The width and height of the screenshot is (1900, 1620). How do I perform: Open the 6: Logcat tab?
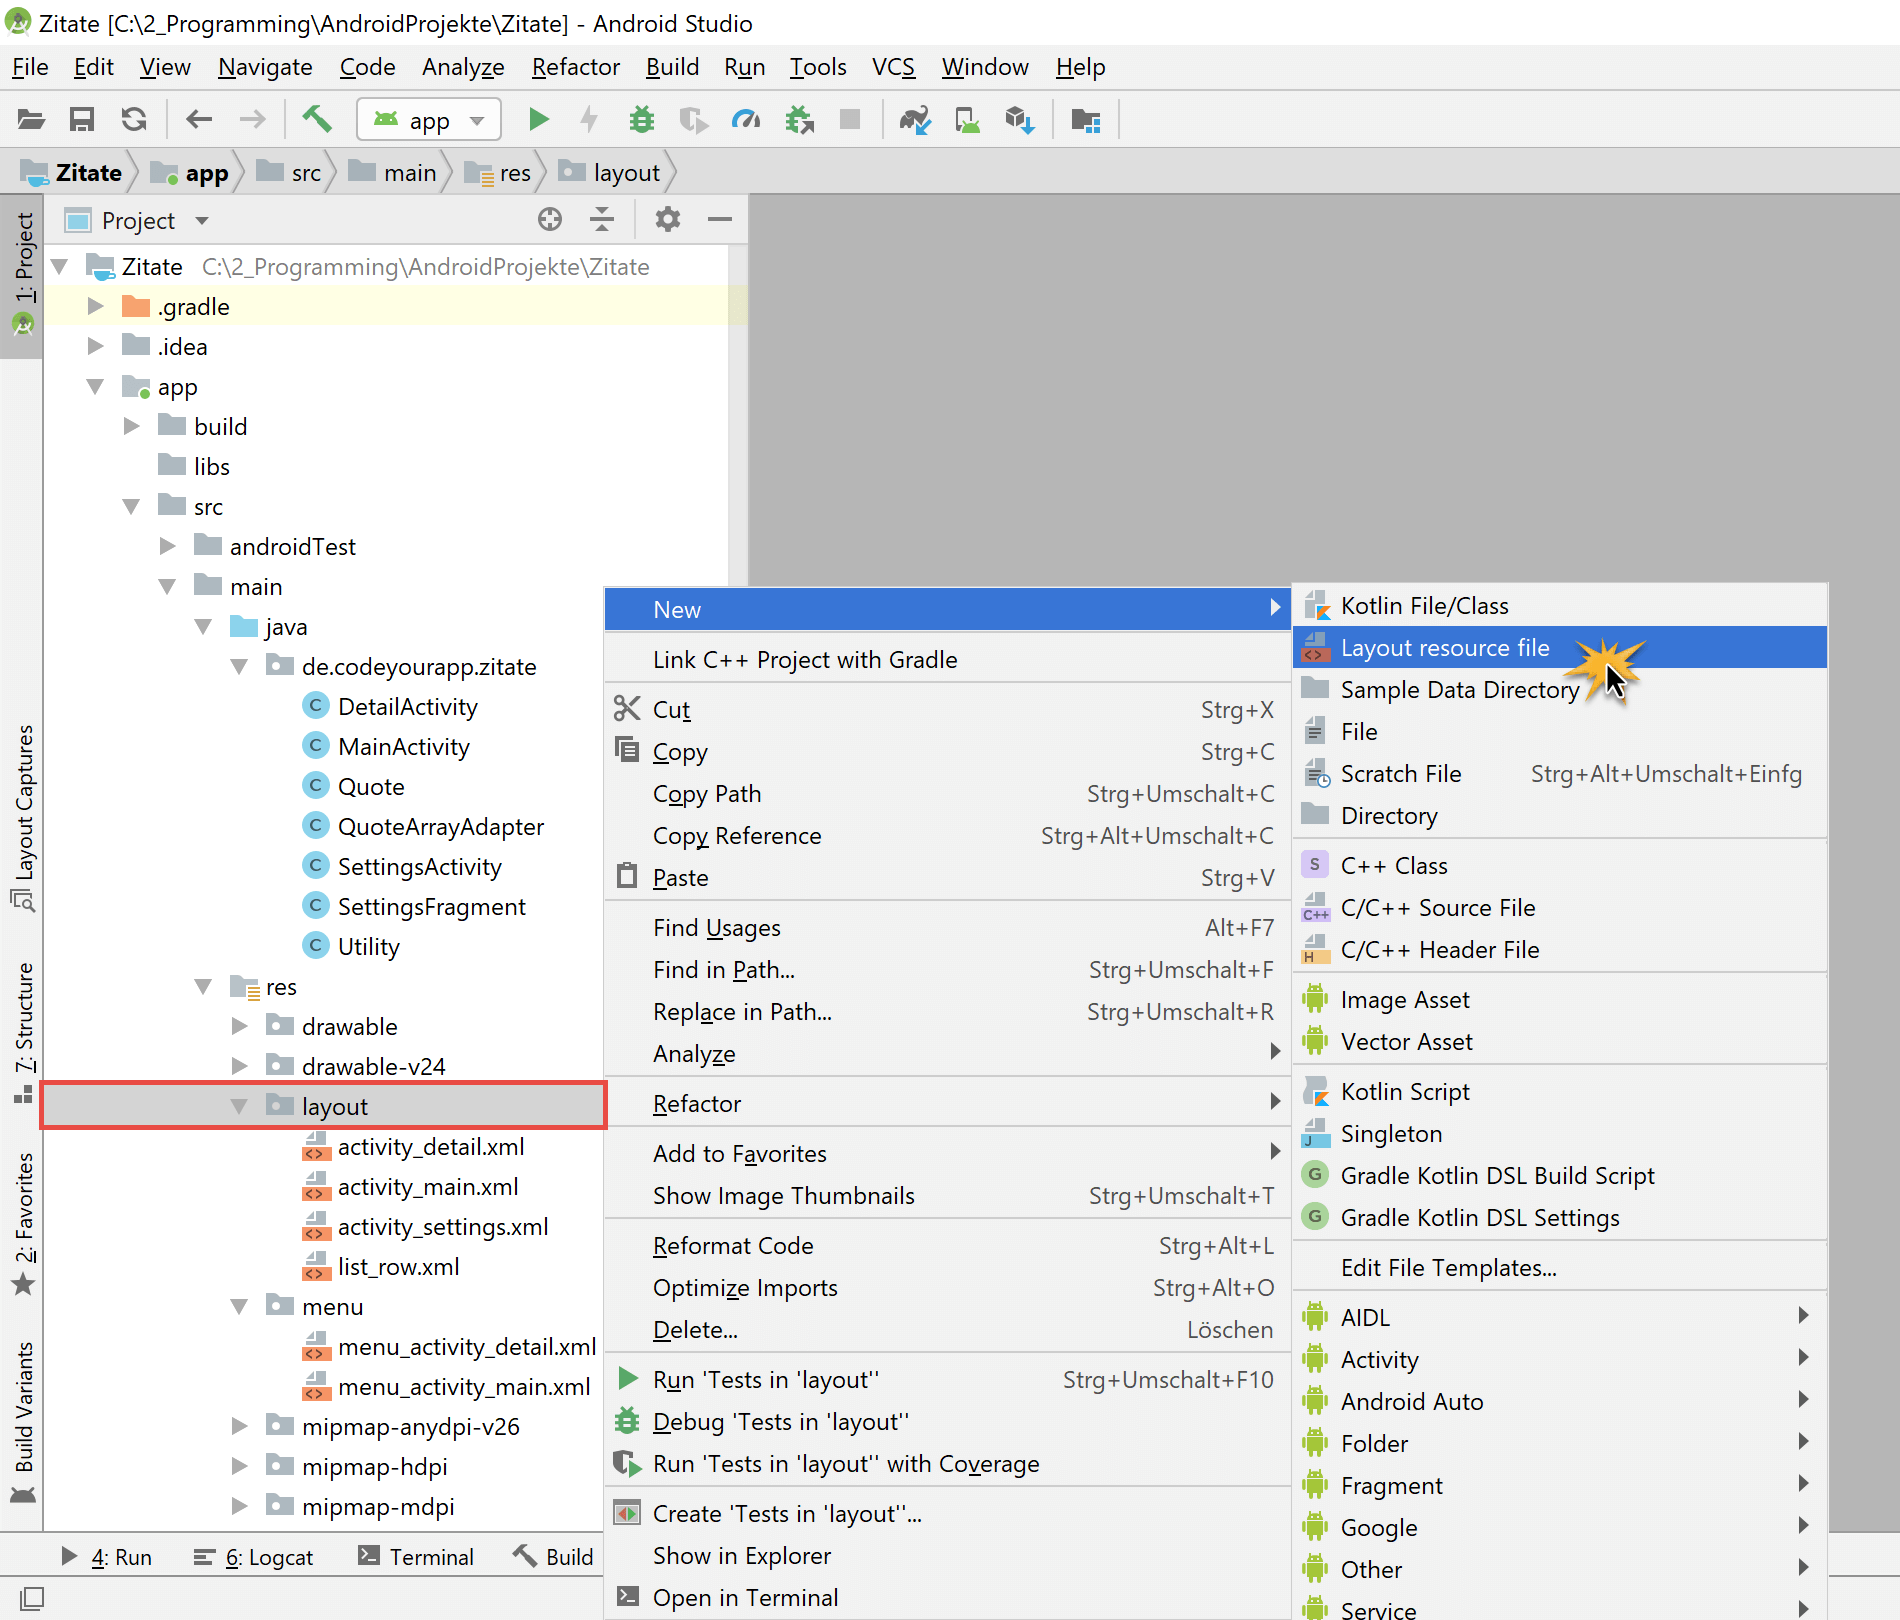(253, 1557)
